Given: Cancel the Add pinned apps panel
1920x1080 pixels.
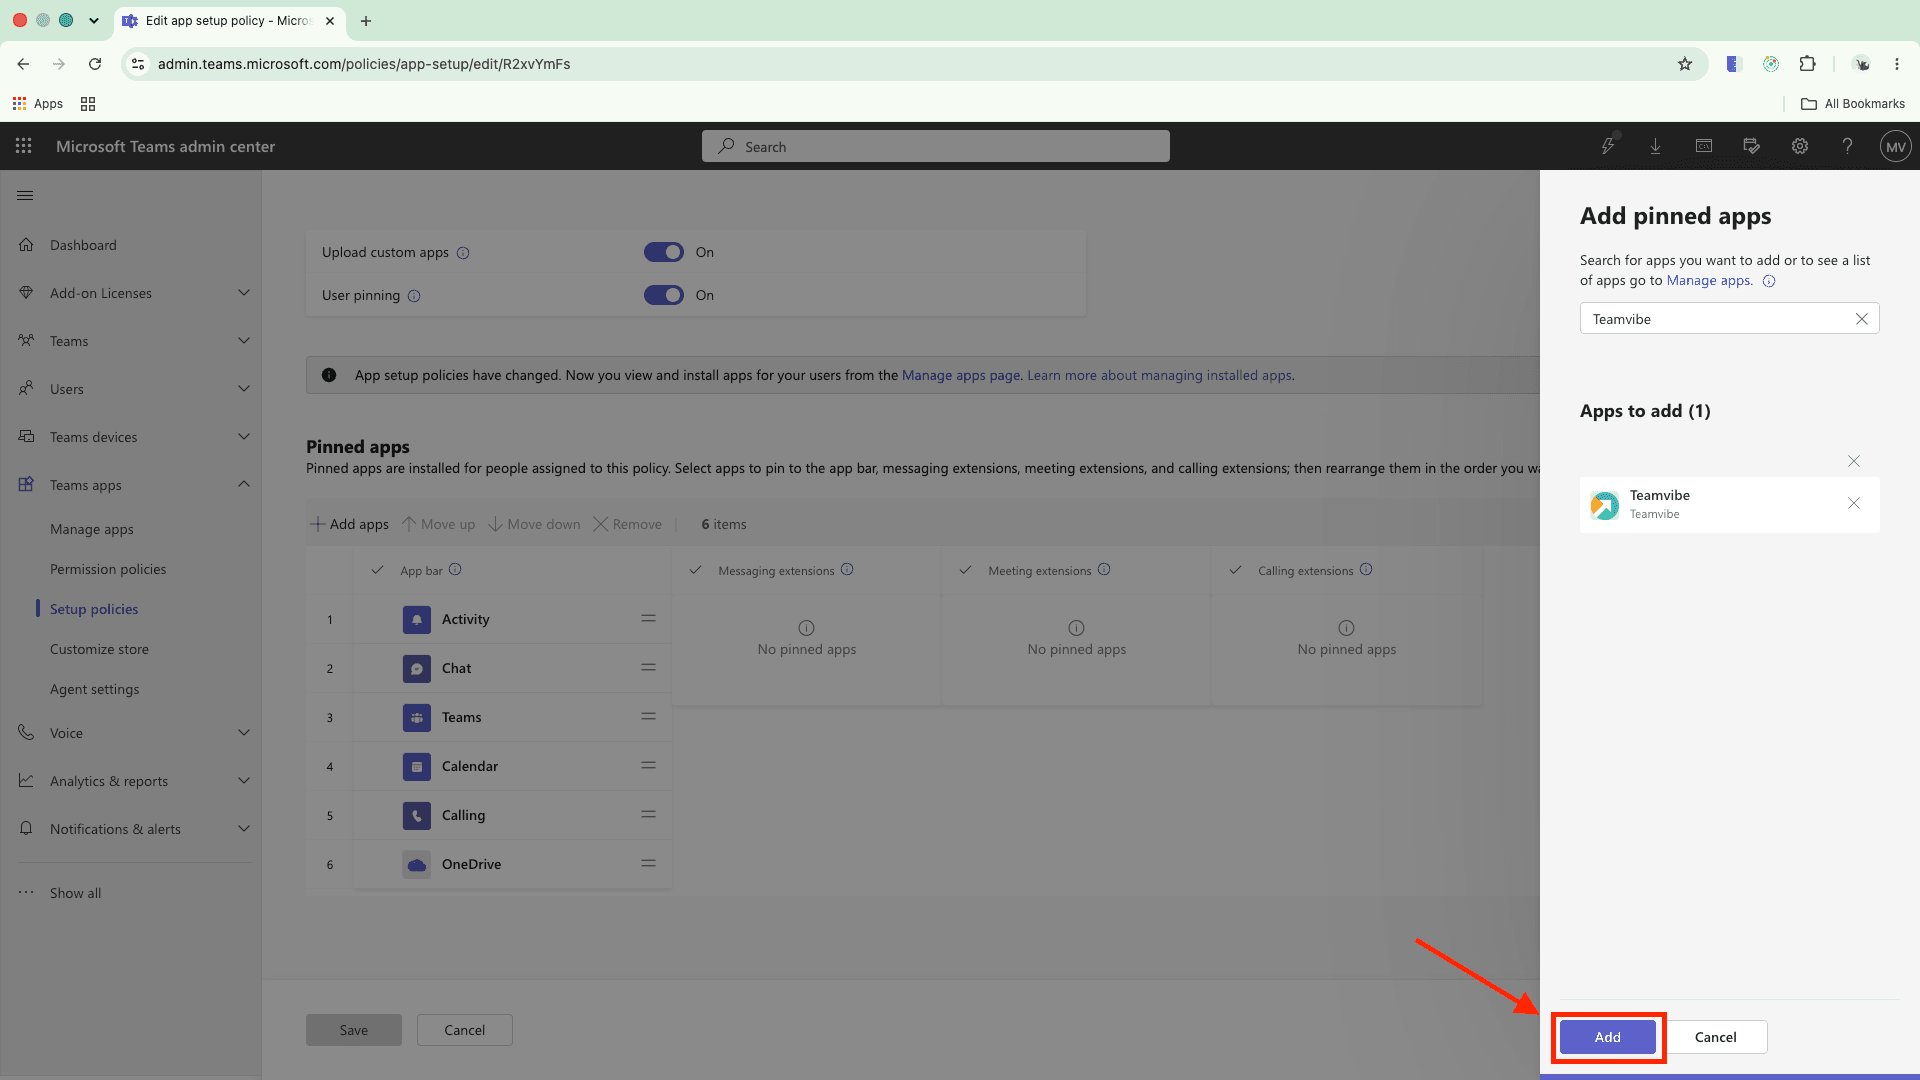Looking at the screenshot, I should click(1715, 1037).
